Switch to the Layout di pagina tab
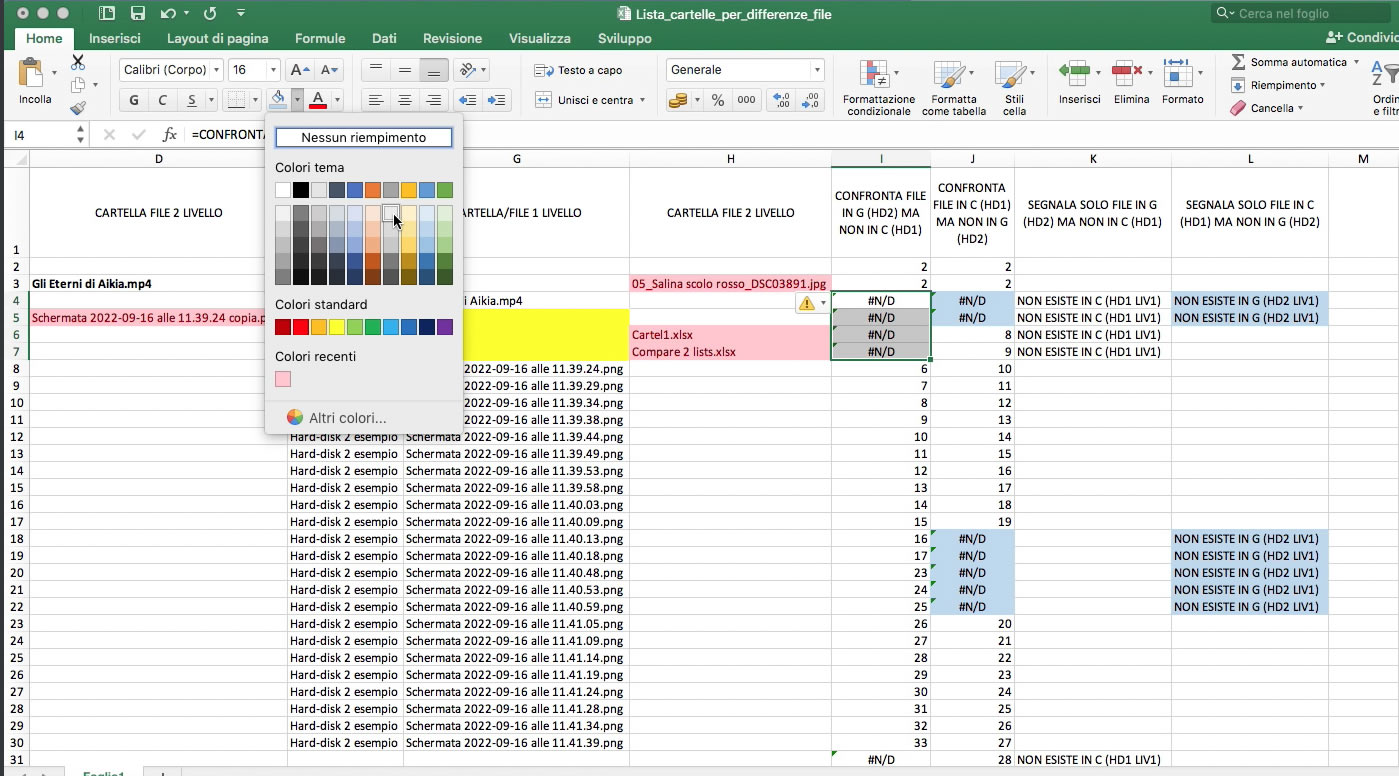The height and width of the screenshot is (776, 1399). tap(217, 38)
